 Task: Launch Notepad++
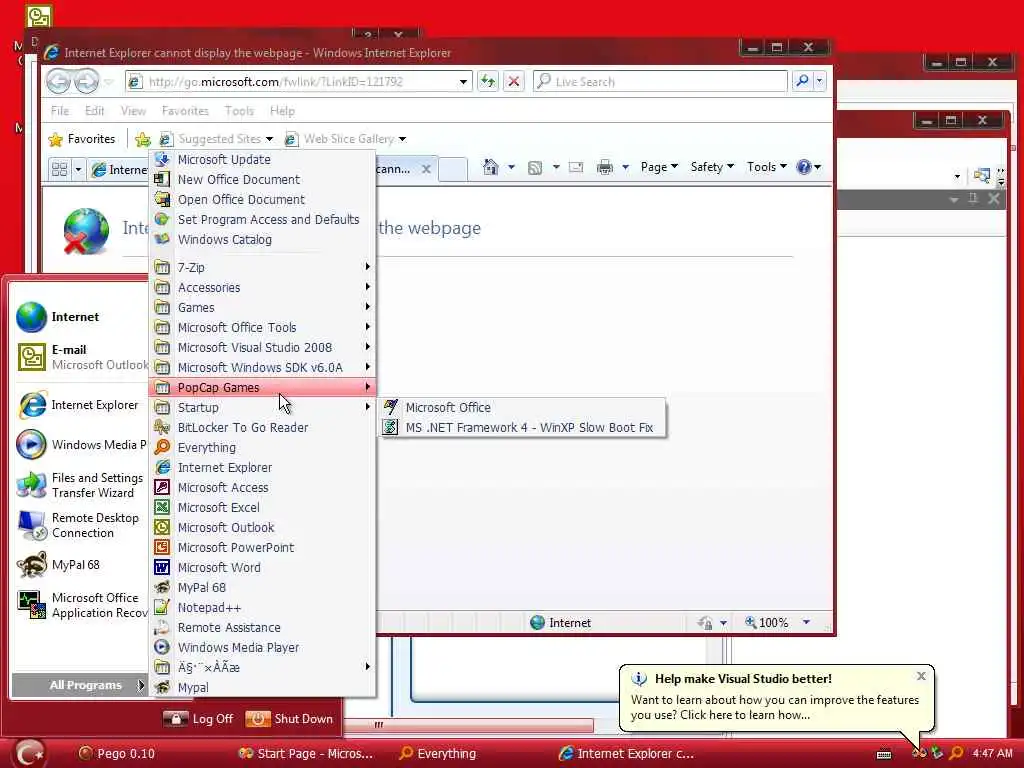click(262, 608)
